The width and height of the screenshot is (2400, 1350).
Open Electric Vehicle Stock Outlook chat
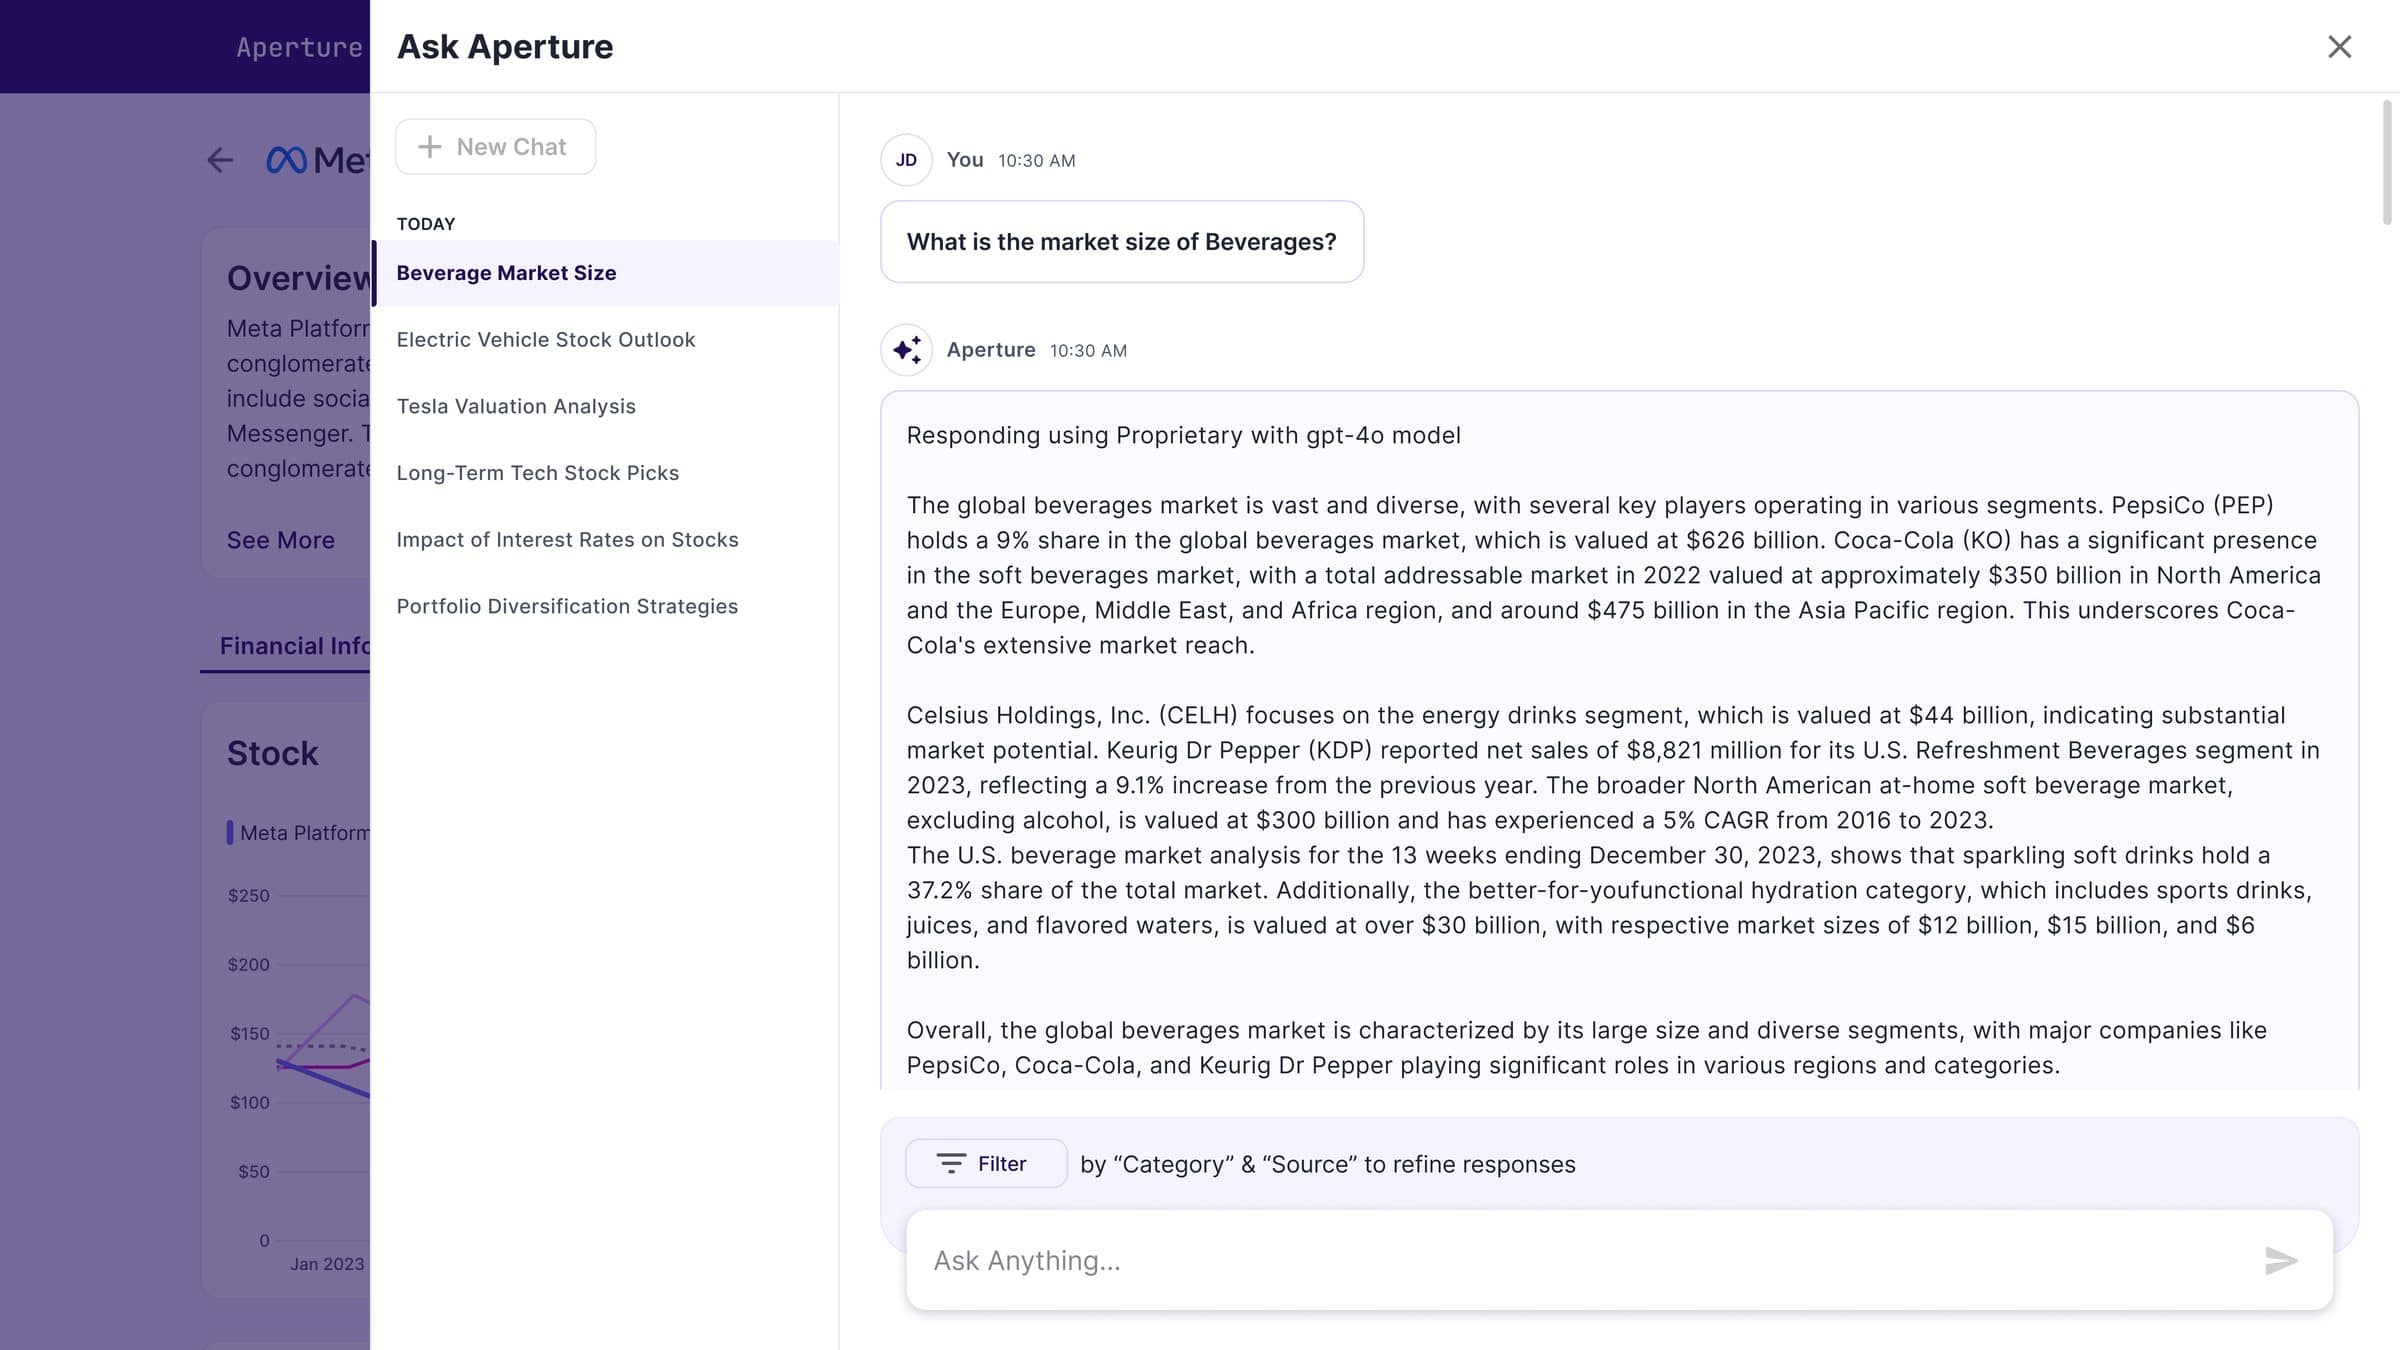click(x=604, y=340)
